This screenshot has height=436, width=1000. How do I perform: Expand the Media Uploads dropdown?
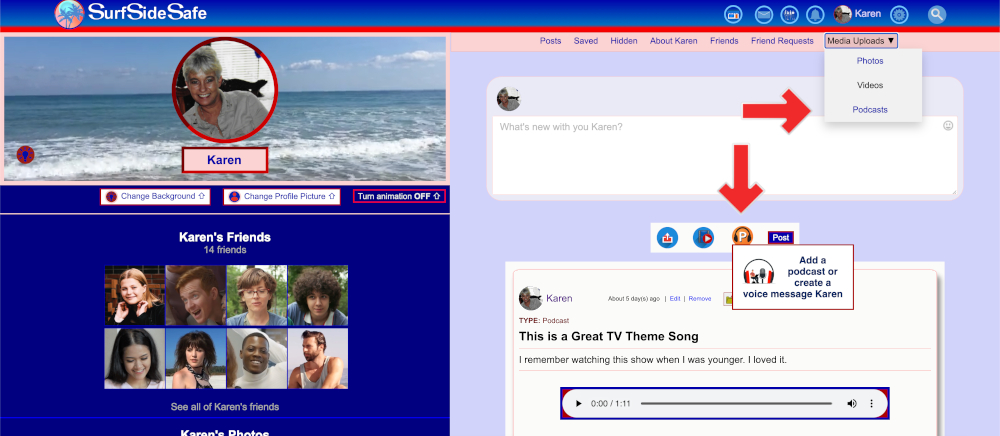861,41
